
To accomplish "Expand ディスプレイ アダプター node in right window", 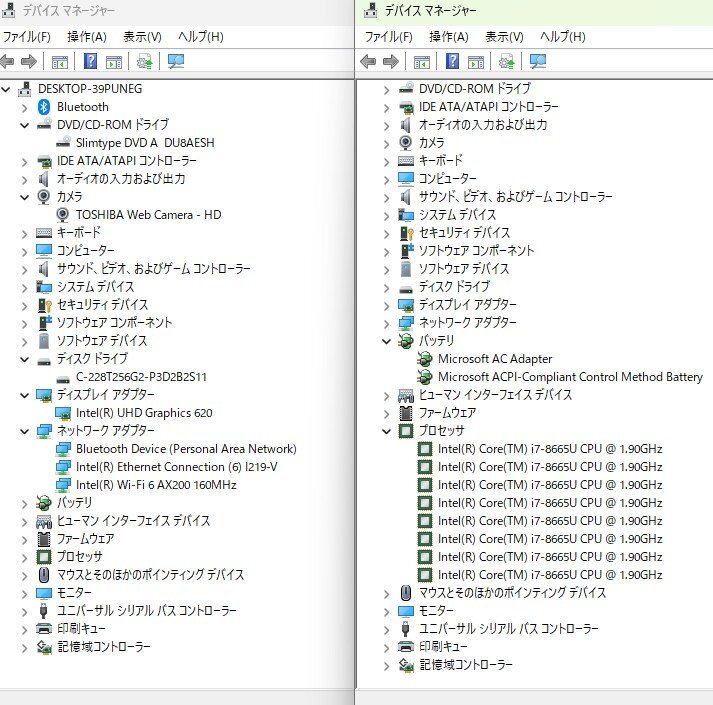I will coord(387,305).
